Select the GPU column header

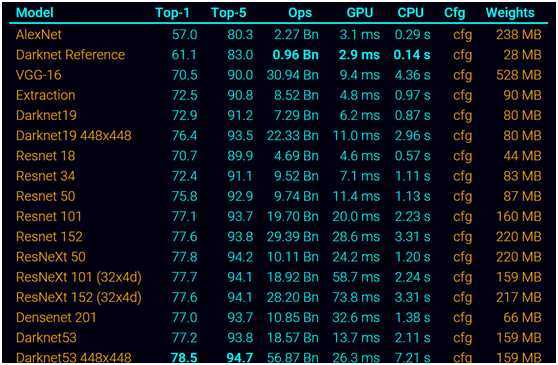360,13
